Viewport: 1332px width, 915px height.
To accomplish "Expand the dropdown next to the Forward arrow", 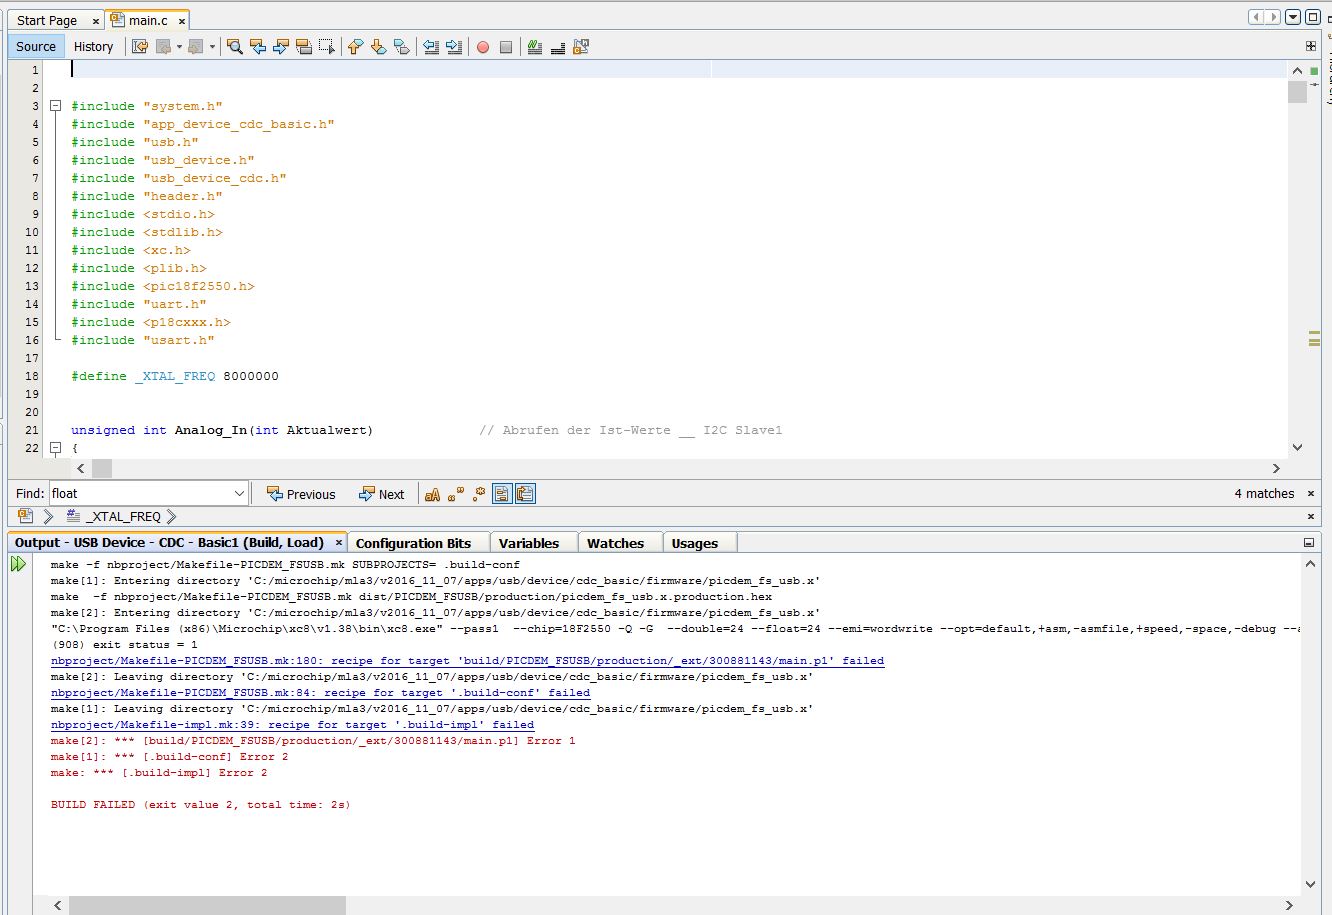I will click(212, 46).
